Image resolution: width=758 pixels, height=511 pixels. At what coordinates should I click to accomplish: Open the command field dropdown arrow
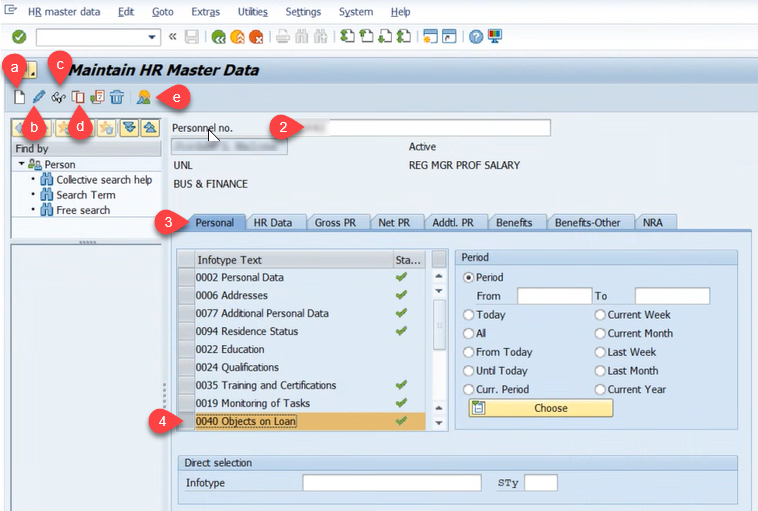click(152, 37)
